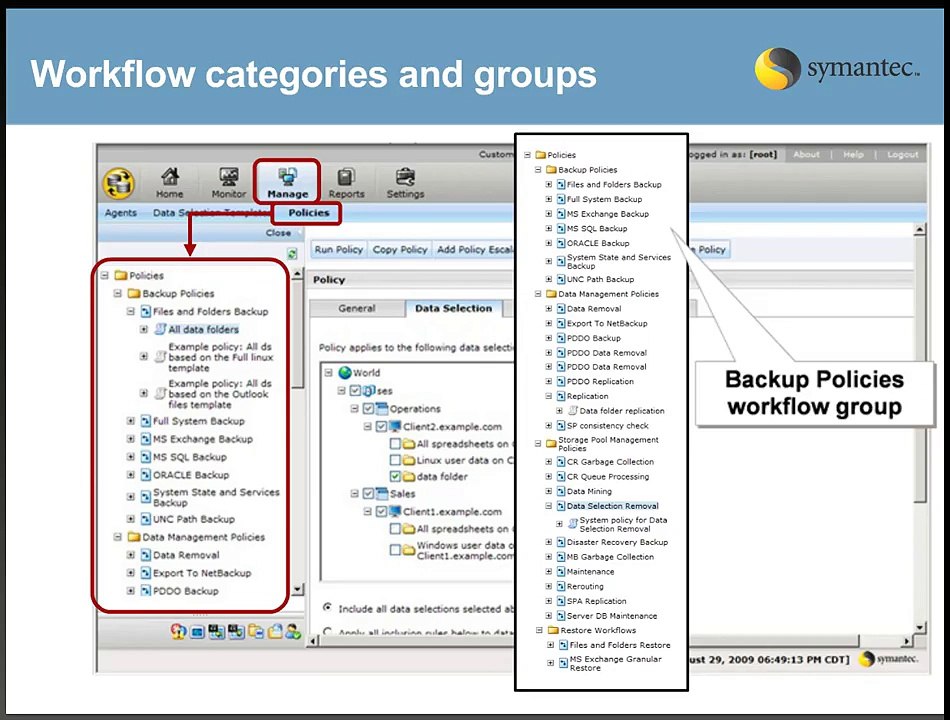Toggle the ses checkbox under World
This screenshot has height=720, width=950.
[x=356, y=390]
